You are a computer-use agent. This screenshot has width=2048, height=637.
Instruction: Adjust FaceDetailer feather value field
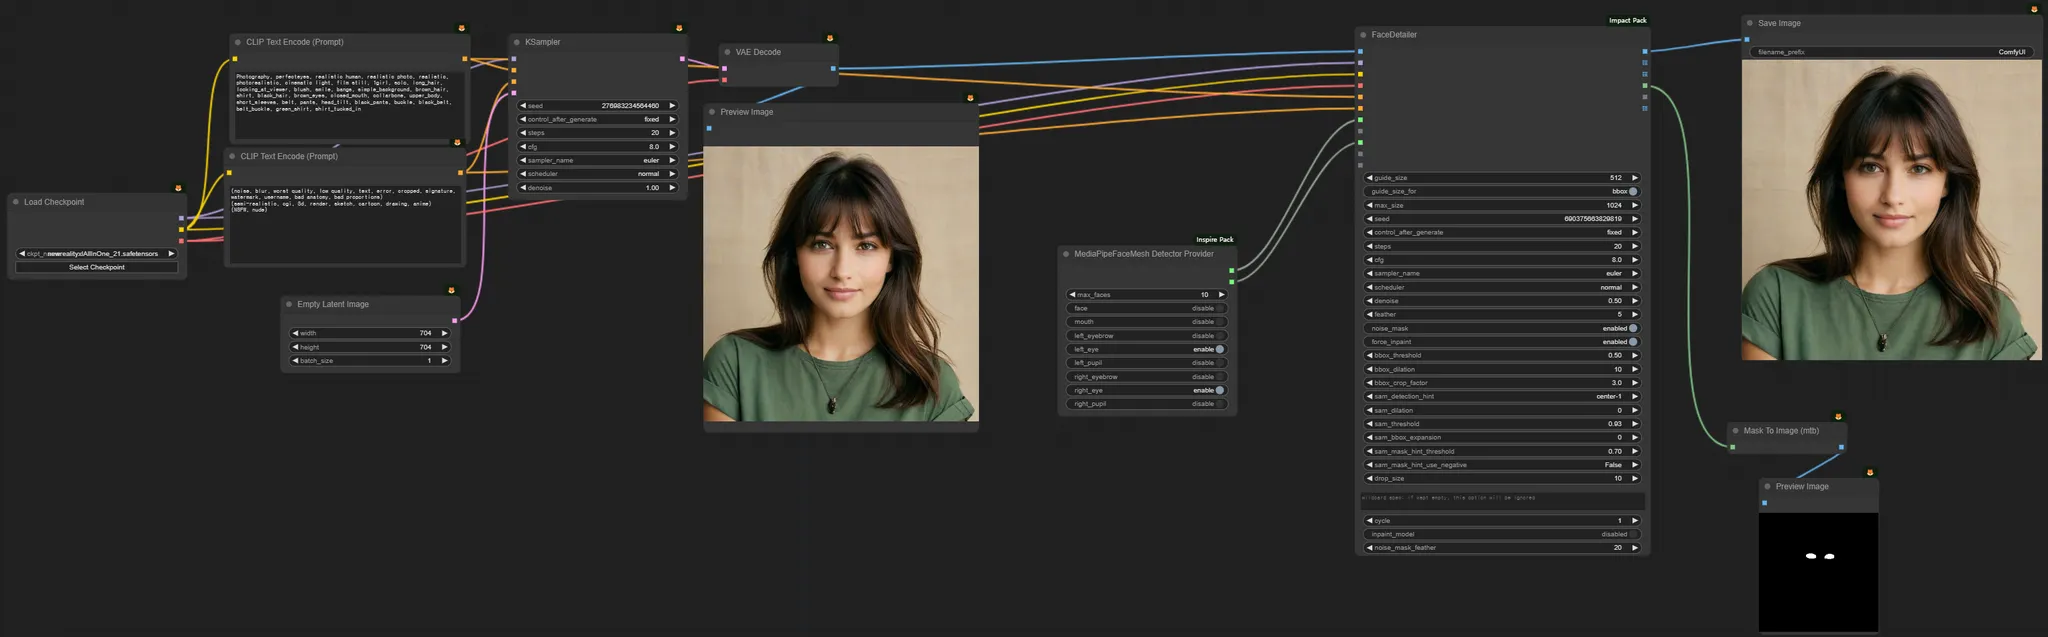pyautogui.click(x=1502, y=314)
